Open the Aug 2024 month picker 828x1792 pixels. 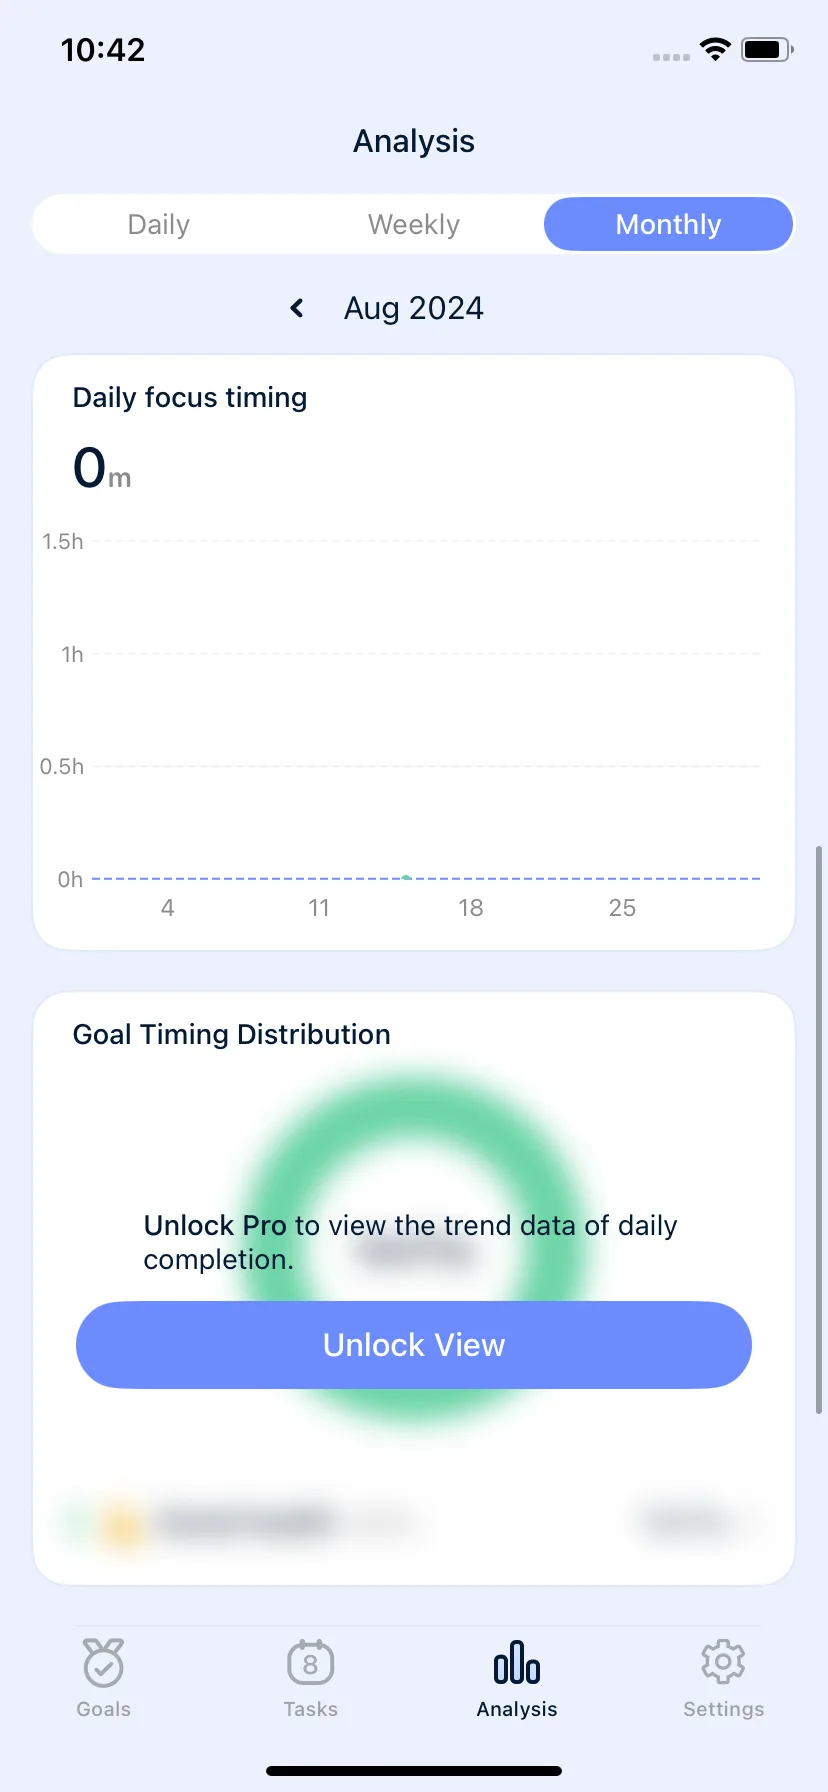coord(414,308)
